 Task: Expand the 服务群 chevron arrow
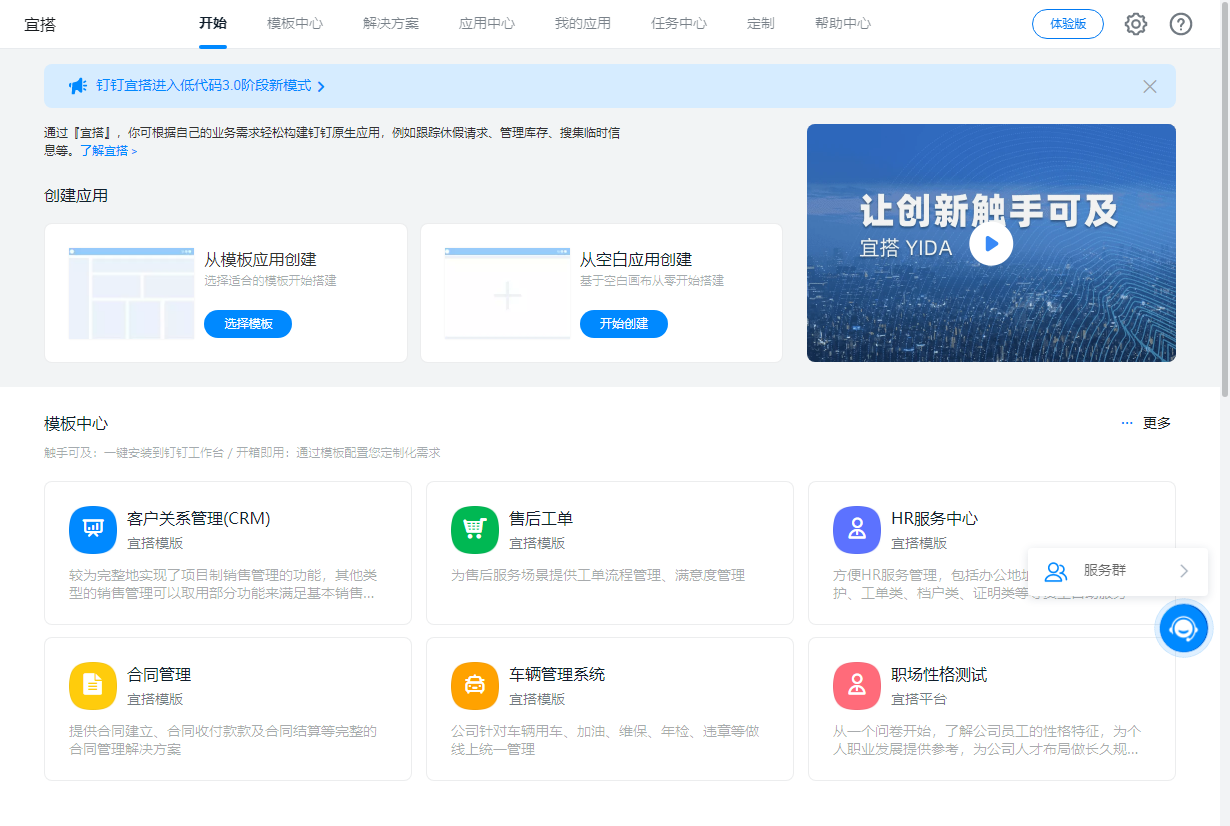pos(1184,571)
